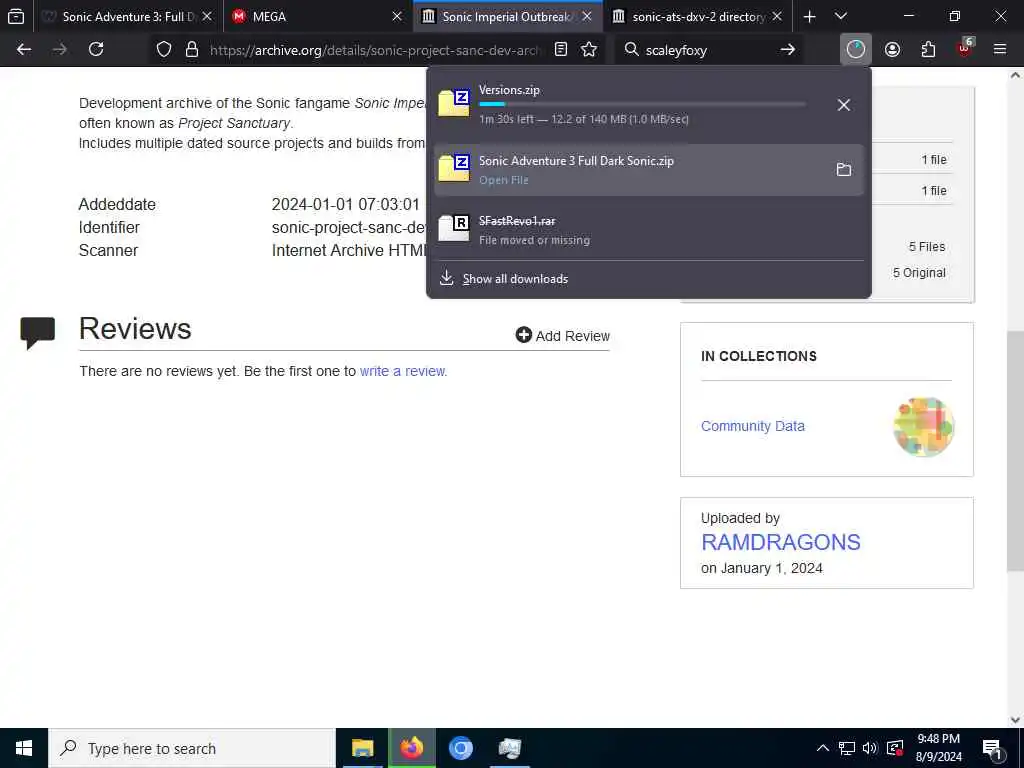Image resolution: width=1024 pixels, height=768 pixels.
Task: Go back with the back arrow
Action: pyautogui.click(x=24, y=50)
